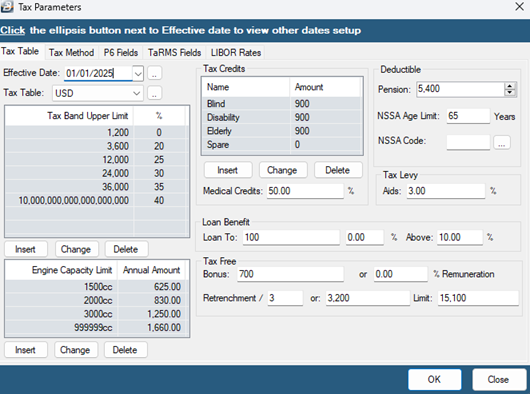Select the Spare tax credit row
Screen dimensions: 530x394
pyautogui.click(x=282, y=144)
